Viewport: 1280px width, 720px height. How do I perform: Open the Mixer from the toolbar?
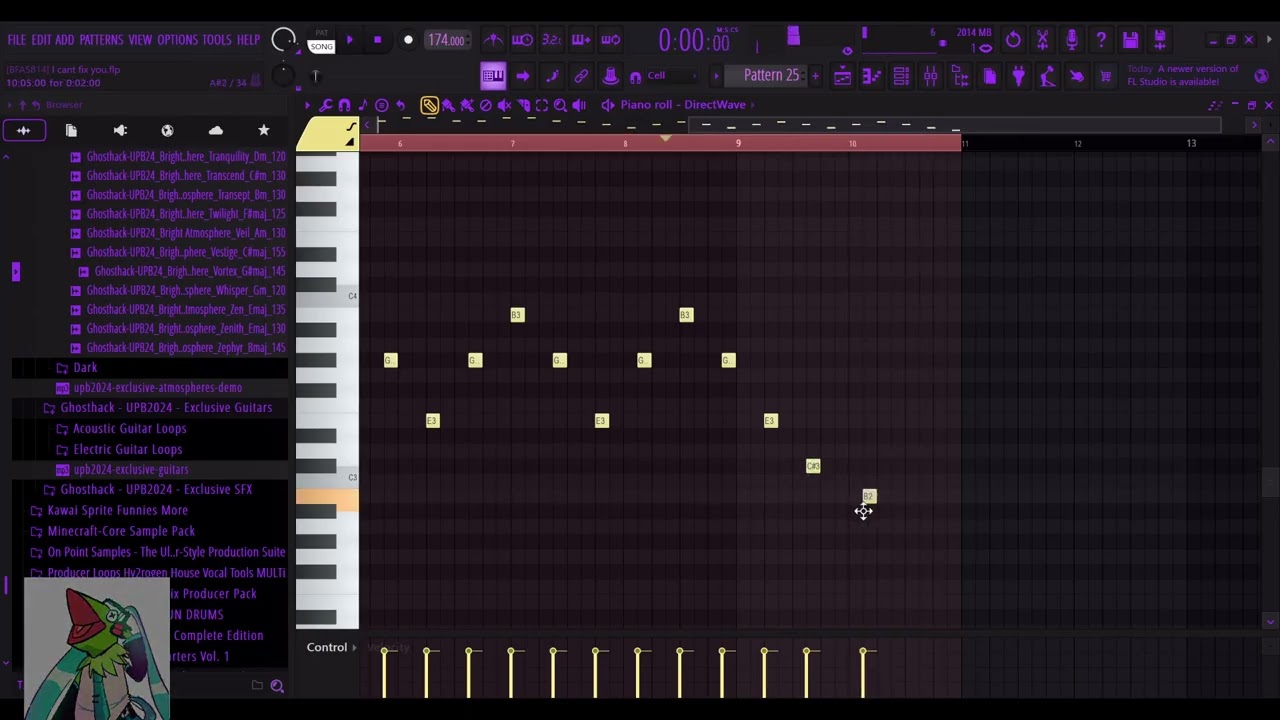tap(930, 76)
